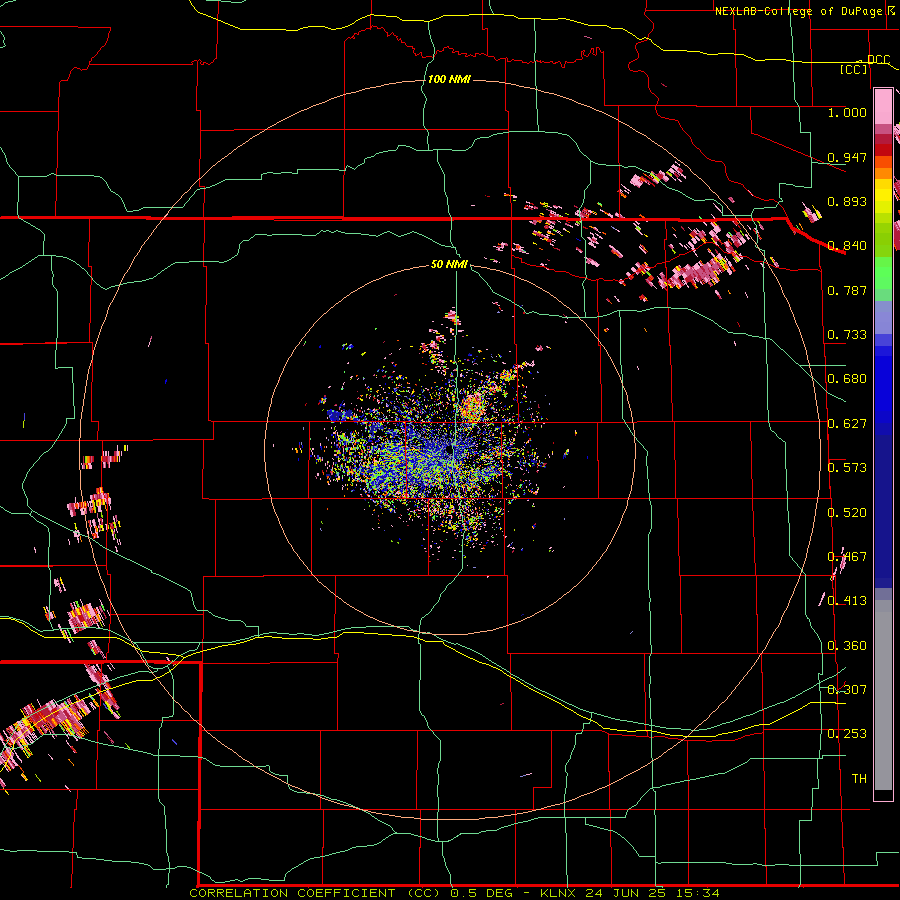Click the 0.520 value on the color scale

pyautogui.click(x=847, y=513)
